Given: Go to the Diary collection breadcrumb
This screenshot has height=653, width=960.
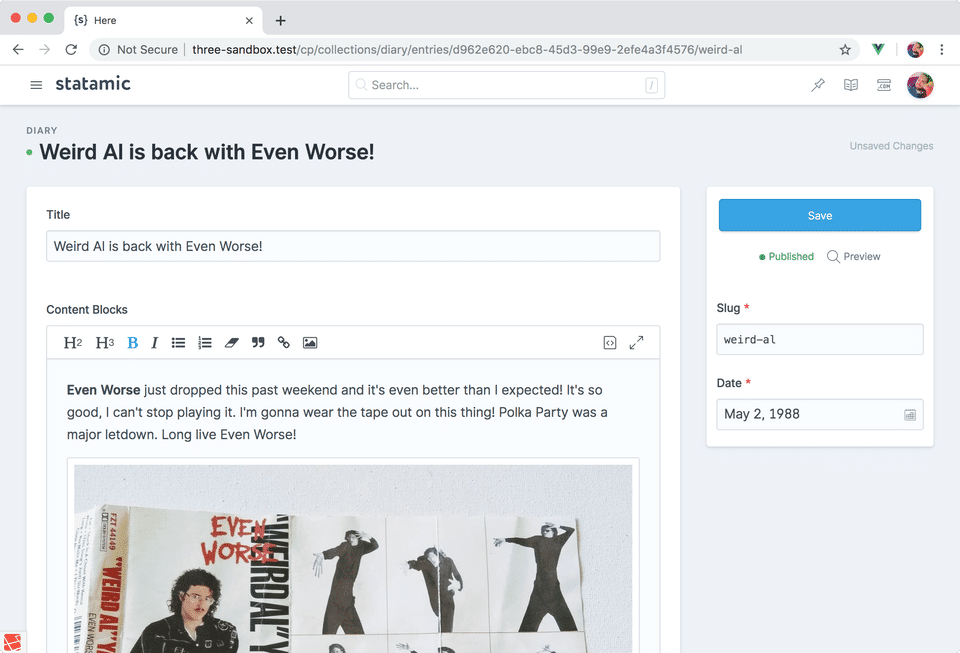Looking at the screenshot, I should tap(42, 130).
